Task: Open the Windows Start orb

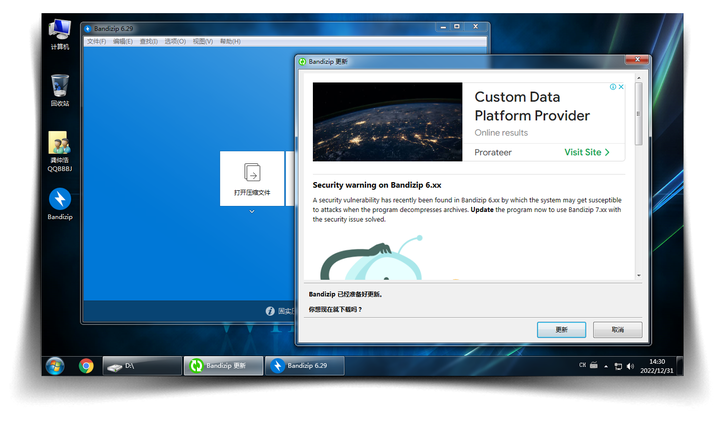Action: pos(55,366)
